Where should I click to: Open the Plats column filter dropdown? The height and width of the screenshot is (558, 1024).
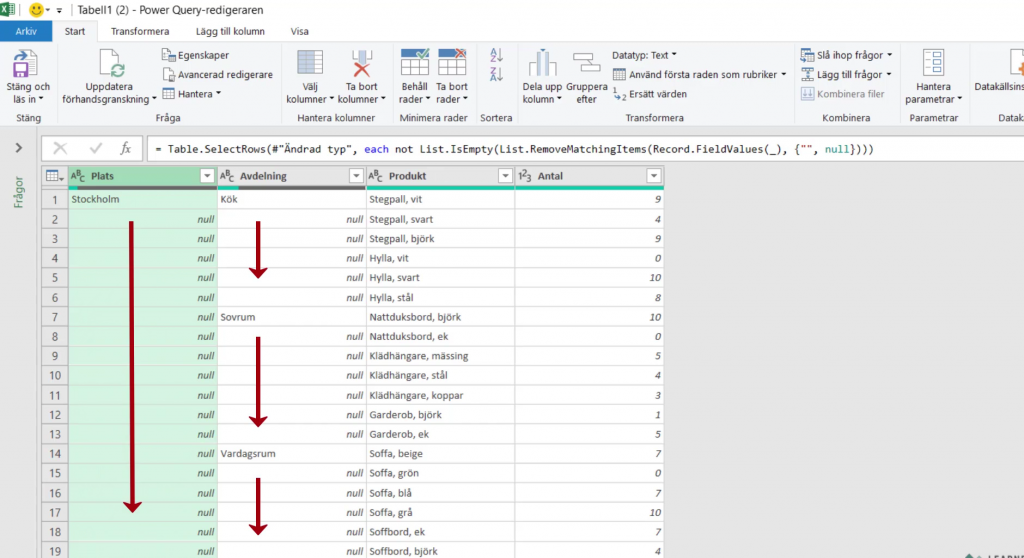click(x=207, y=176)
